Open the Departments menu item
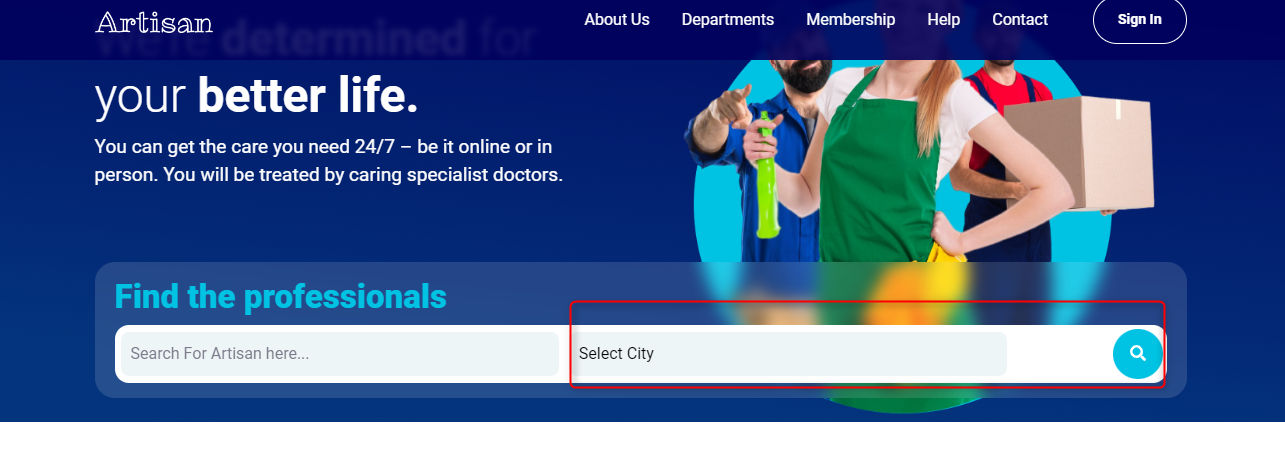Screen dimensions: 1285x461 728,20
